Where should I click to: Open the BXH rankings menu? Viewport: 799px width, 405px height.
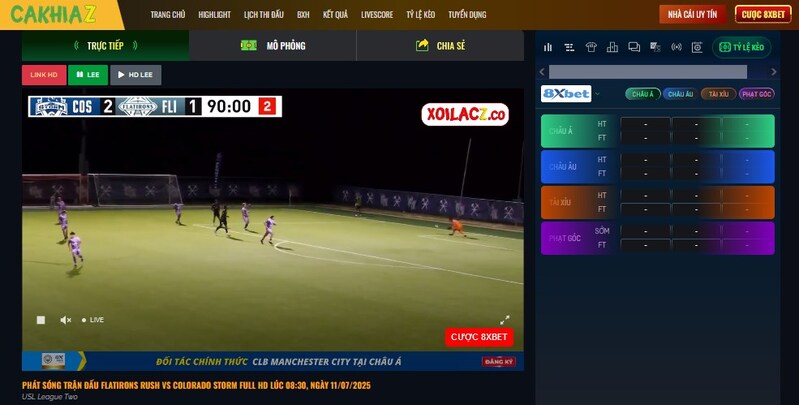[303, 14]
